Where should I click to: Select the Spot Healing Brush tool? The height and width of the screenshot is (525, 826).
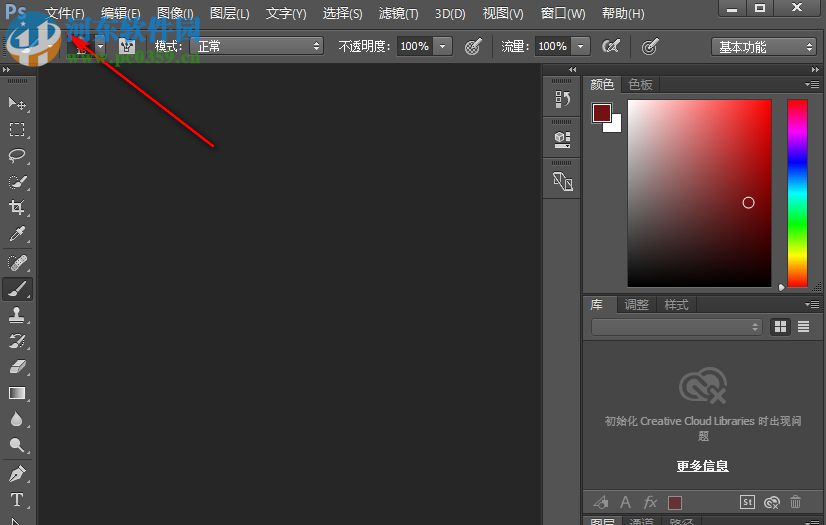(17, 262)
